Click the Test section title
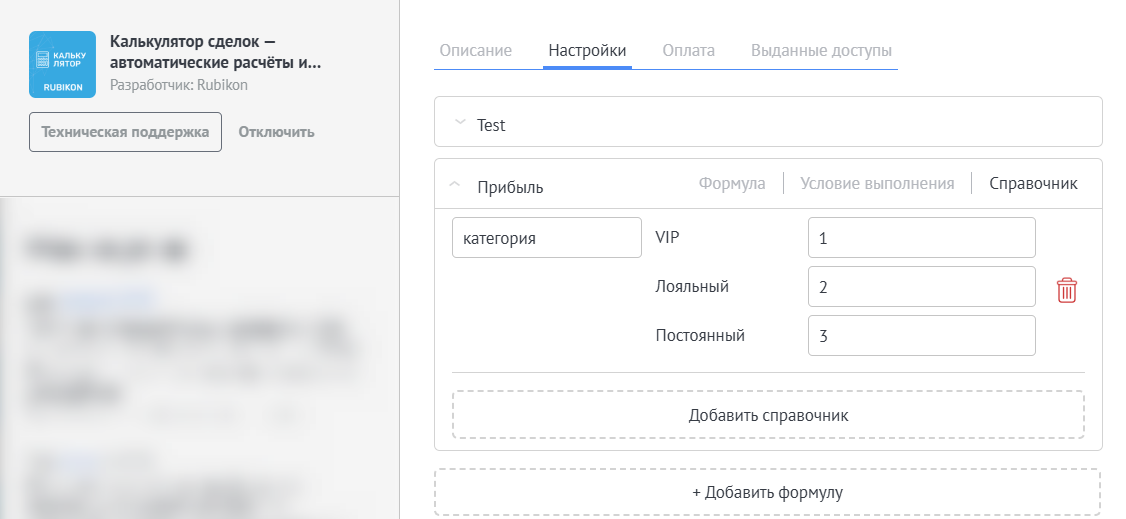 click(491, 125)
